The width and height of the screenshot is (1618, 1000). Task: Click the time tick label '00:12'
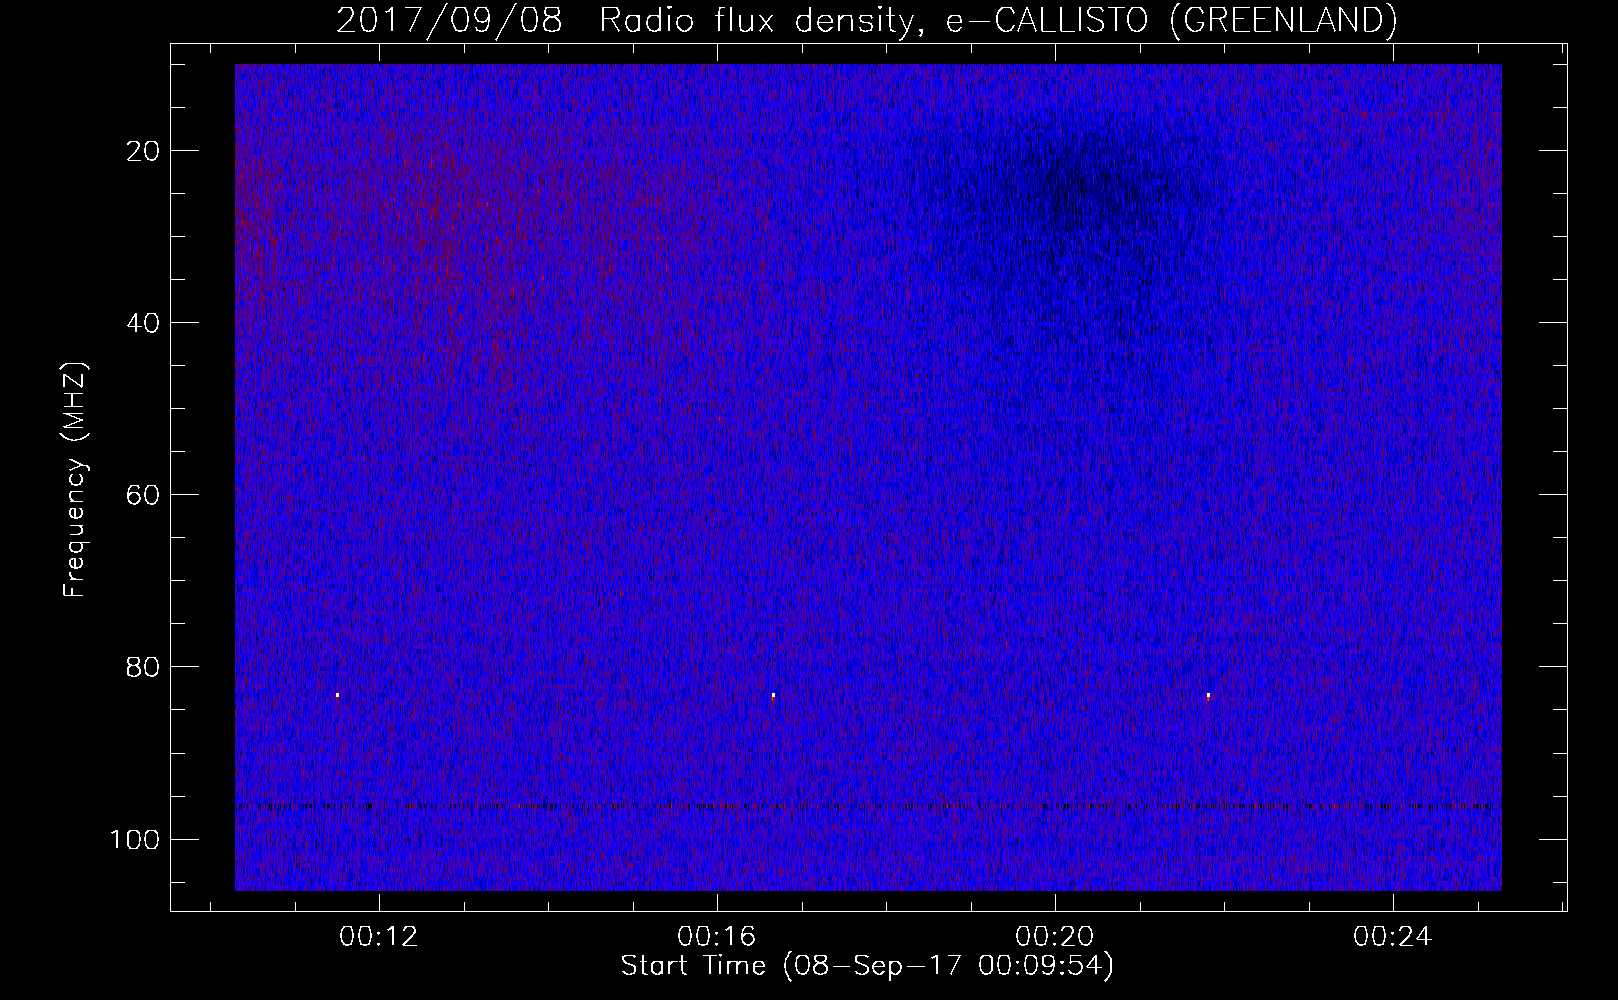379,937
